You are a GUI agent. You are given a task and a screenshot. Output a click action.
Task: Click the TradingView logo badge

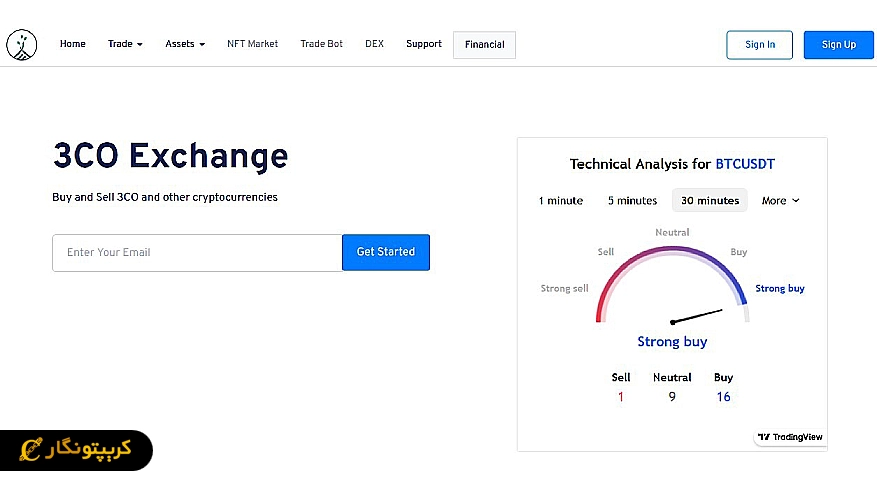click(x=790, y=437)
